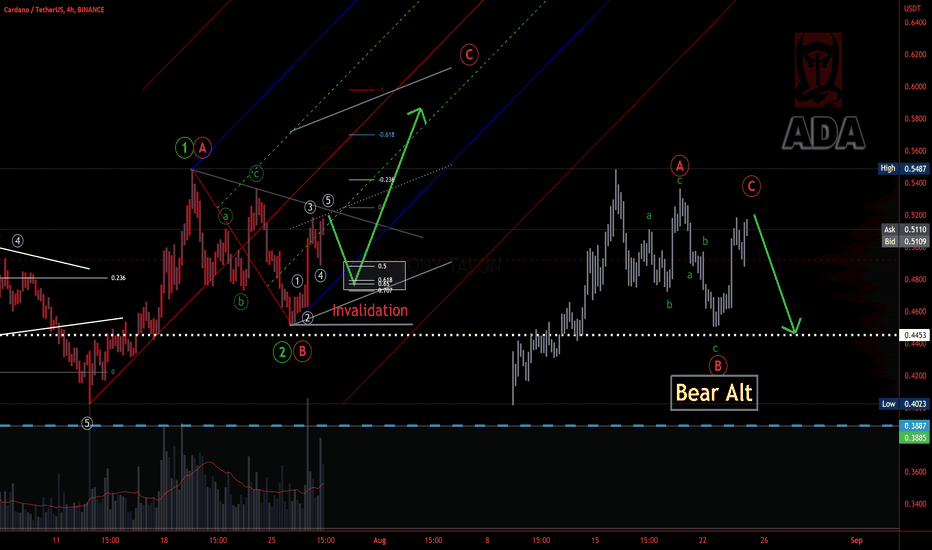Click the 0.6400 price axis value
The width and height of the screenshot is (932, 550).
coord(915,23)
